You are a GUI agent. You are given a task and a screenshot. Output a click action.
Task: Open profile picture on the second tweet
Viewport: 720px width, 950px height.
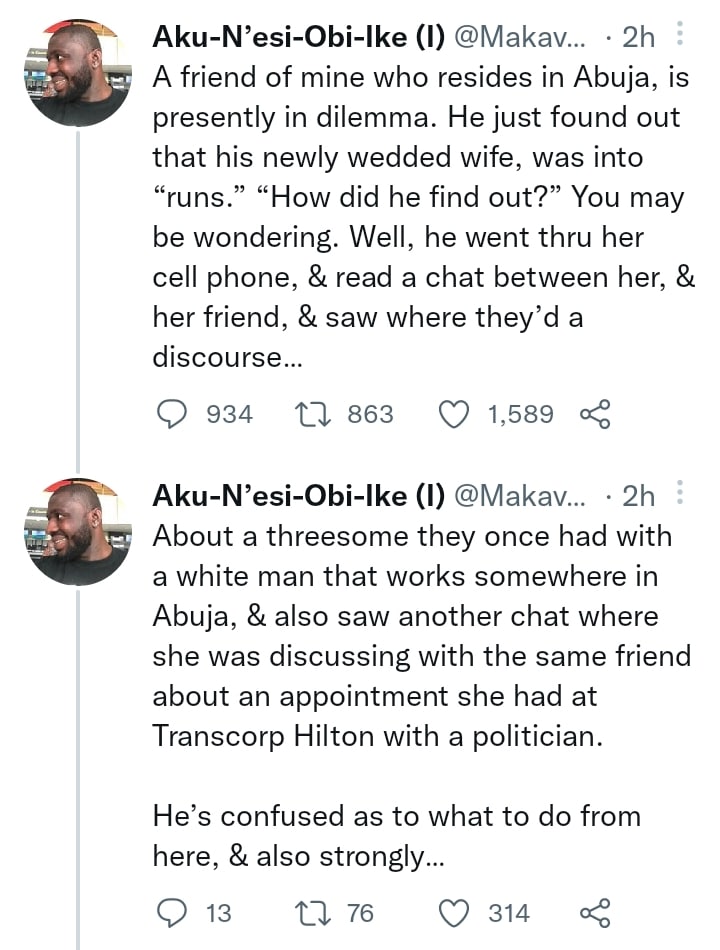[78, 531]
